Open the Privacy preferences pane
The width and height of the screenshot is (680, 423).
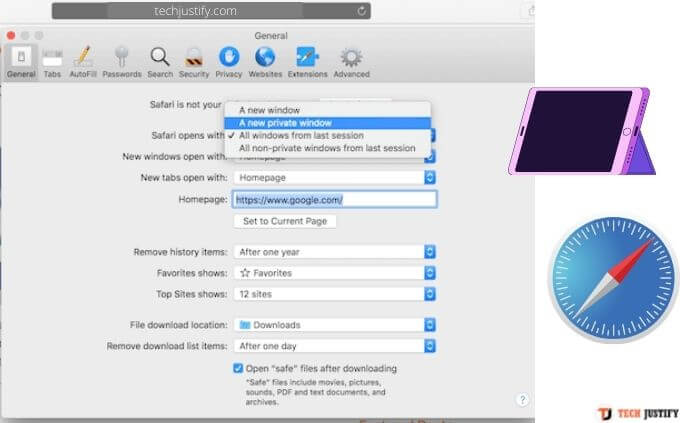228,60
